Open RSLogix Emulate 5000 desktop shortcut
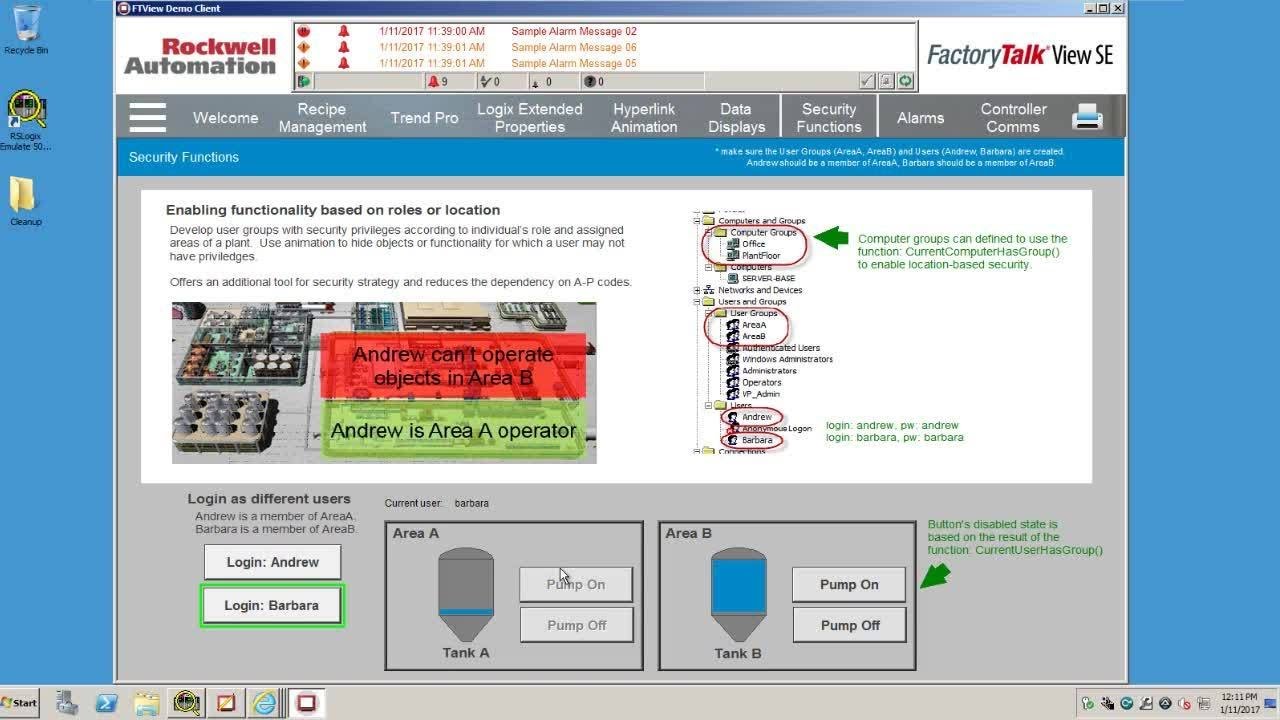1280x720 pixels. (x=26, y=121)
